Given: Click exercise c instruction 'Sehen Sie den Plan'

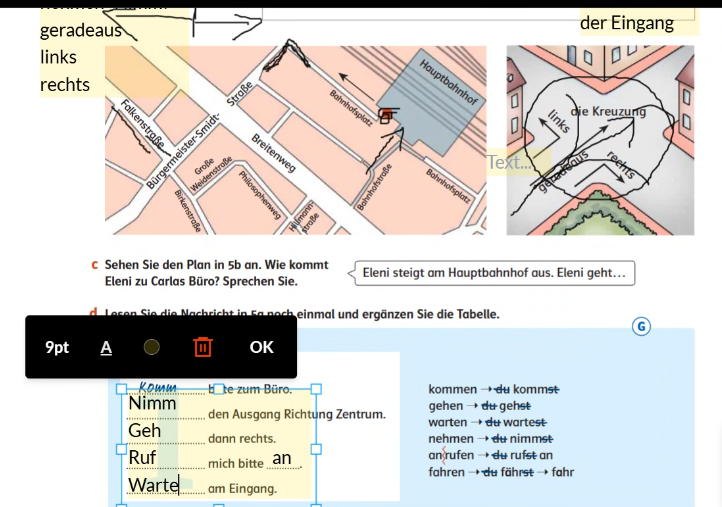Looking at the screenshot, I should click(x=216, y=273).
